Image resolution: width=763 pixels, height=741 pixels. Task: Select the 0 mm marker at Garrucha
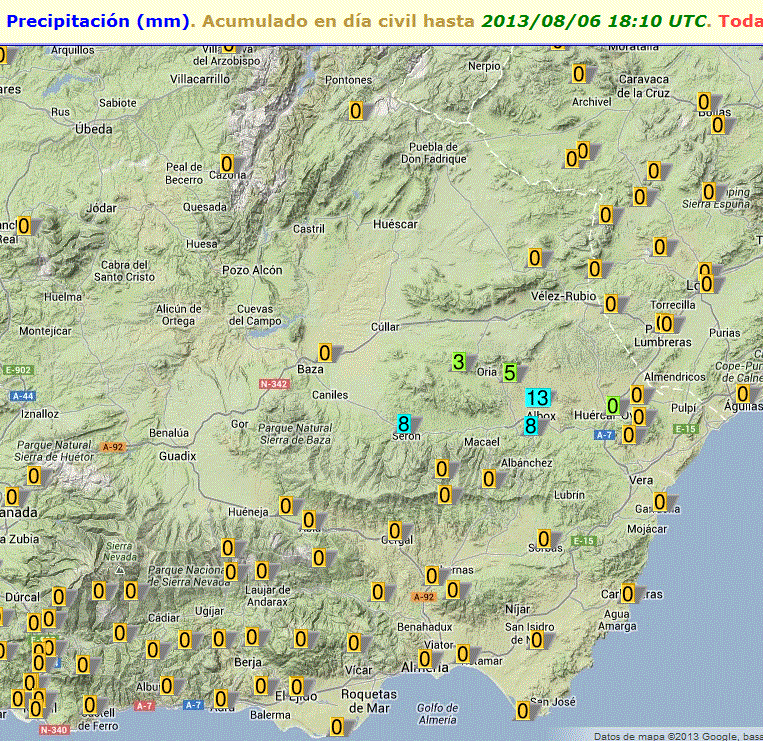pyautogui.click(x=660, y=501)
